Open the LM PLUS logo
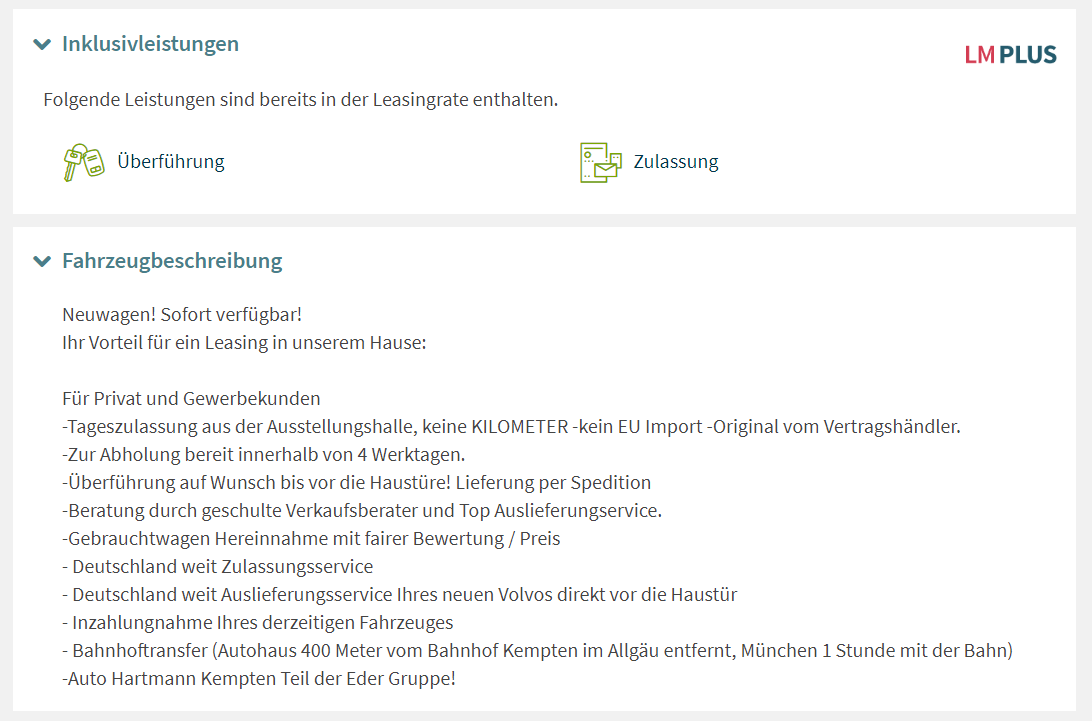Image resolution: width=1092 pixels, height=721 pixels. click(1011, 54)
